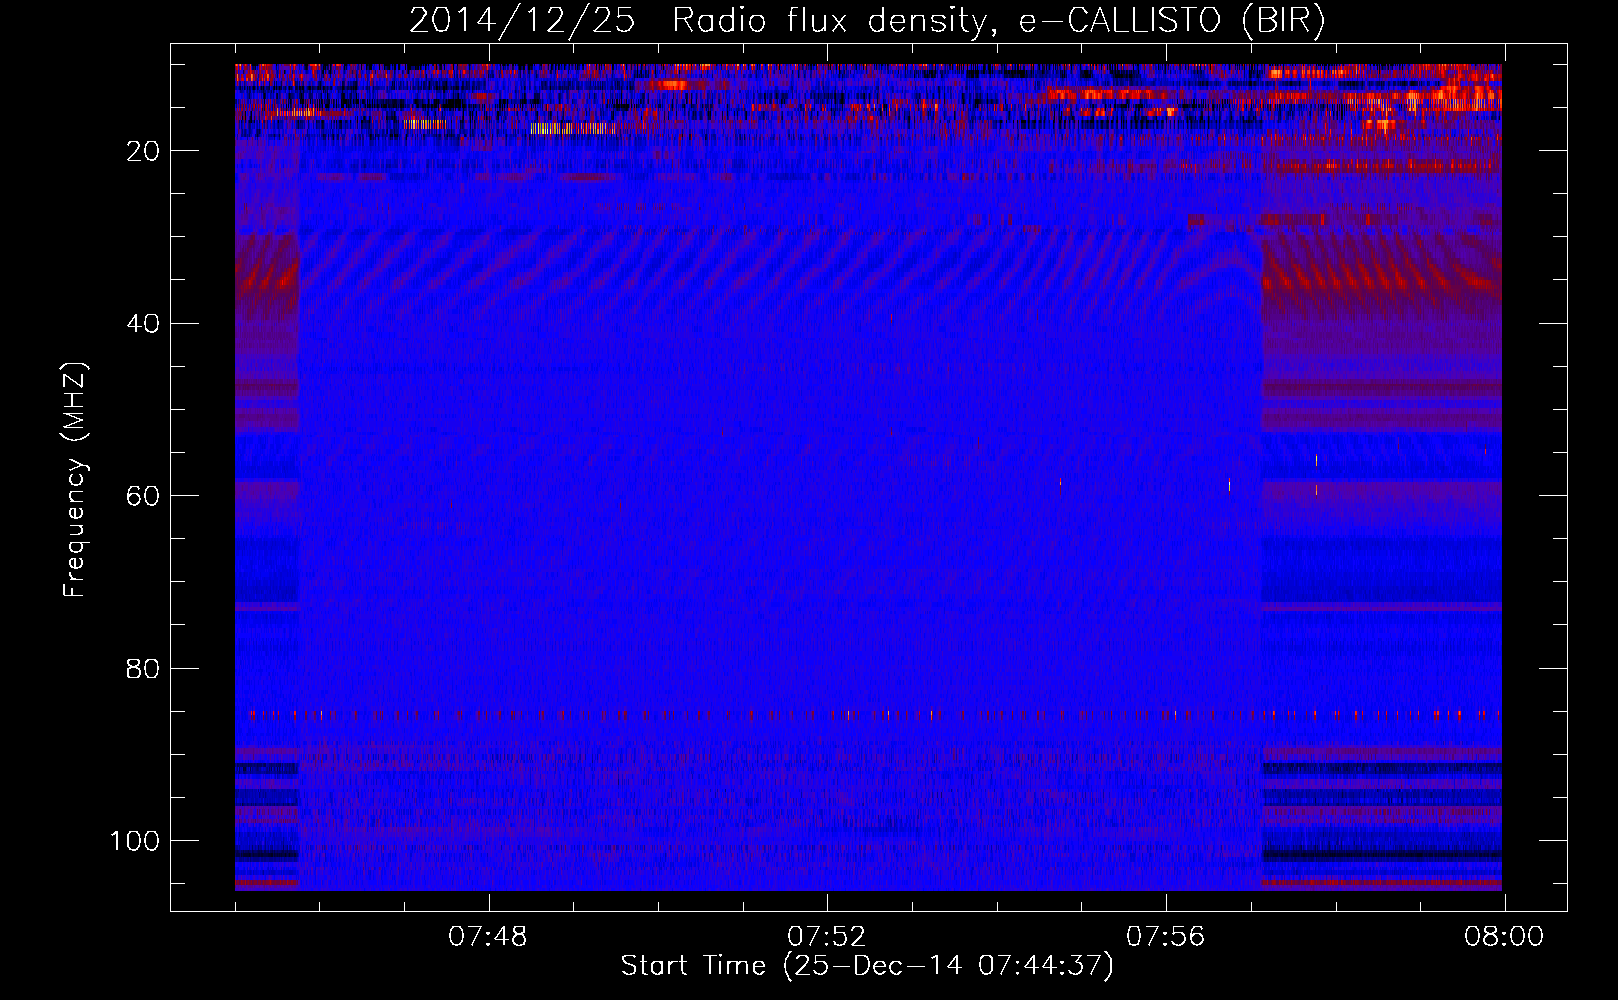Click the "08:00" time tick label
The image size is (1618, 1000).
tap(1504, 937)
